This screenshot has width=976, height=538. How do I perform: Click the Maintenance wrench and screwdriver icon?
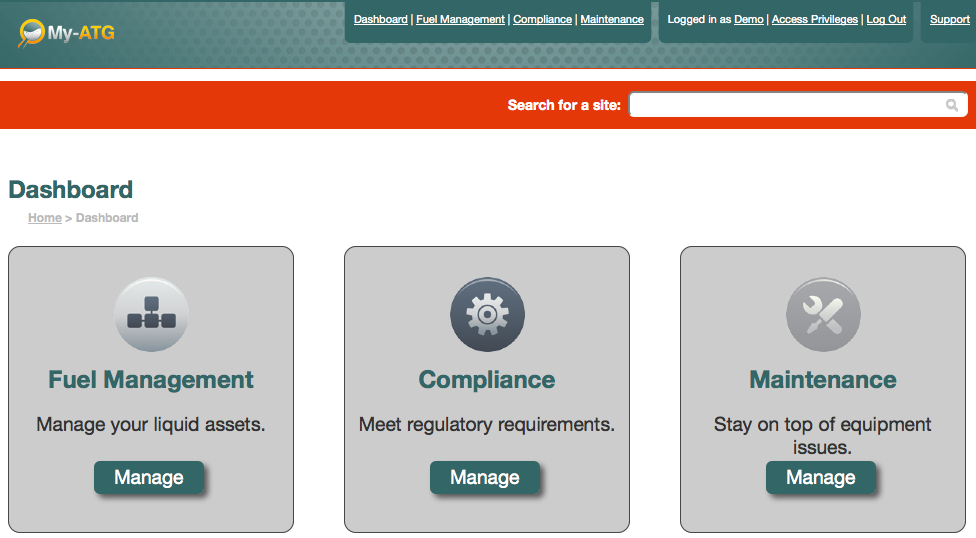coord(823,315)
